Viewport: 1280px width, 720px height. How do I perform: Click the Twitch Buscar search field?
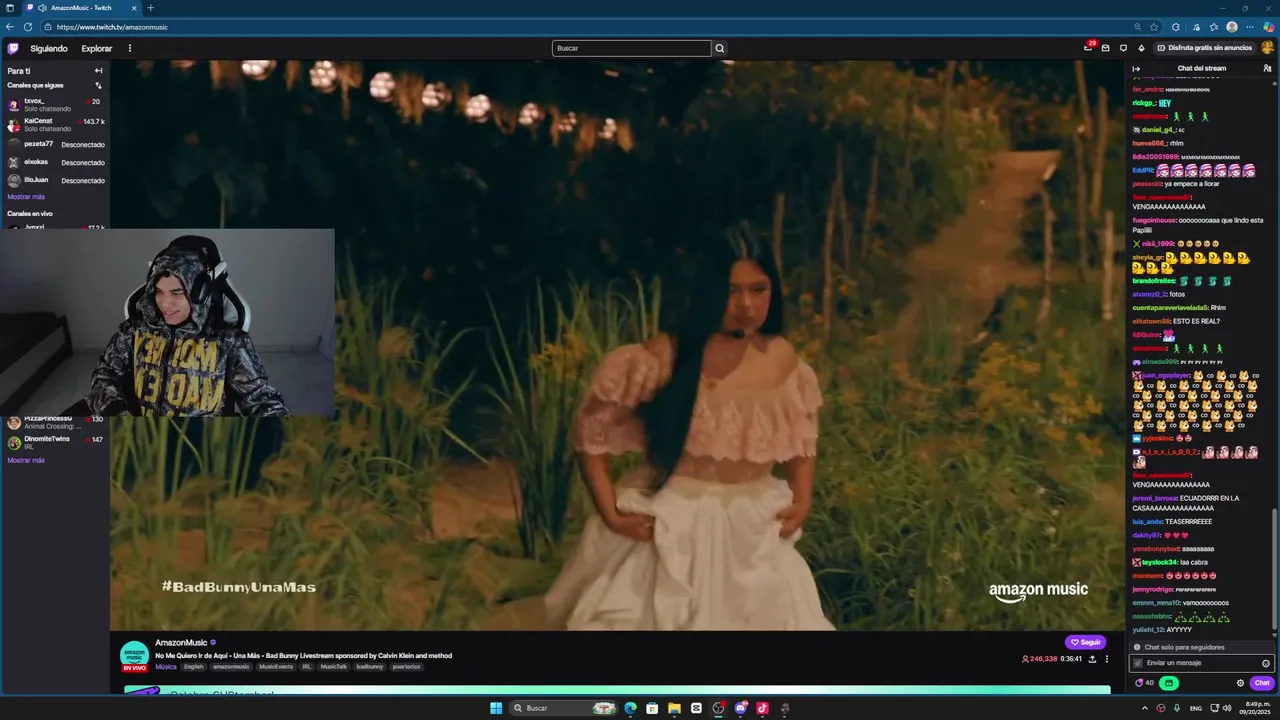(x=631, y=48)
